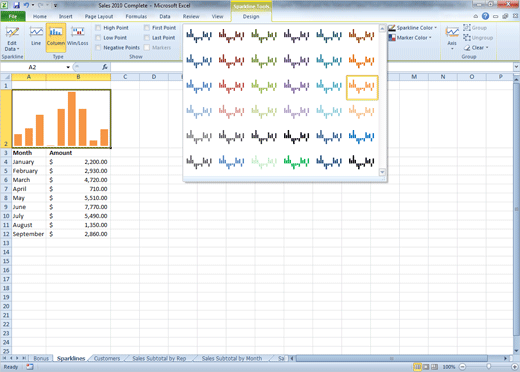Click the Column sparkline type icon
Viewport: 520px width, 372px height.
pyautogui.click(x=56, y=37)
